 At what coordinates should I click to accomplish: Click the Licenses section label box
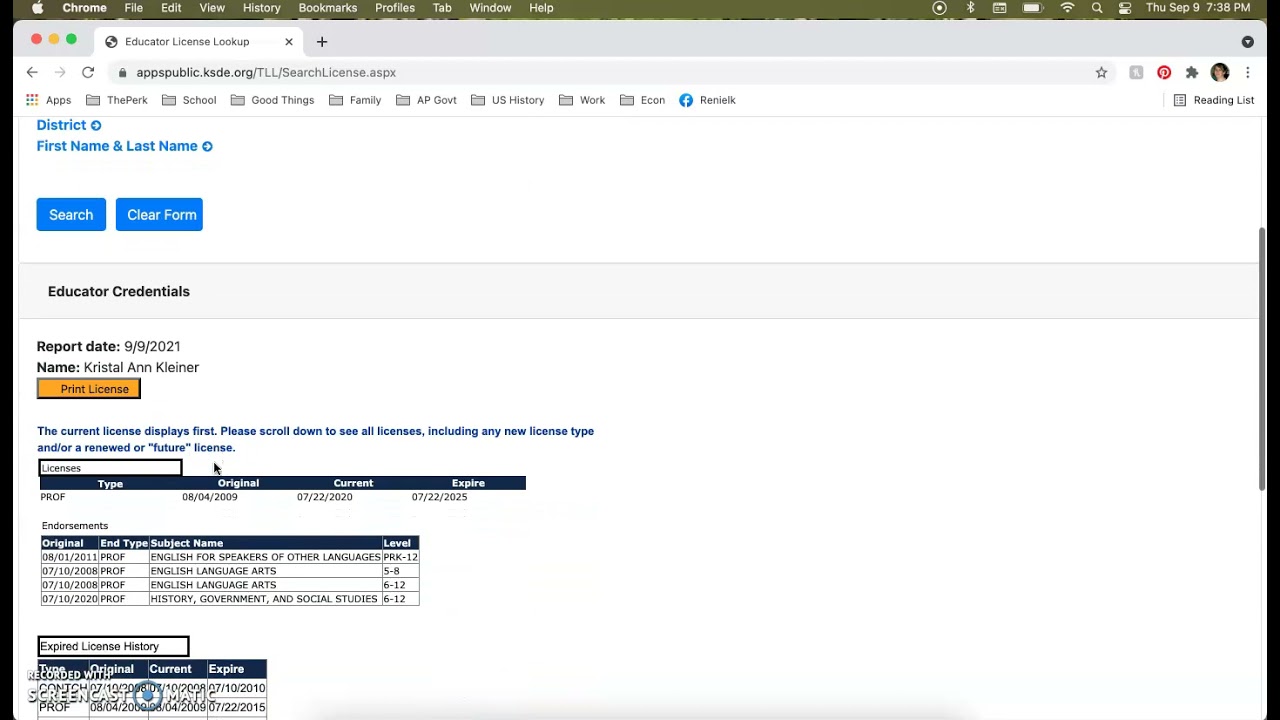click(x=110, y=468)
